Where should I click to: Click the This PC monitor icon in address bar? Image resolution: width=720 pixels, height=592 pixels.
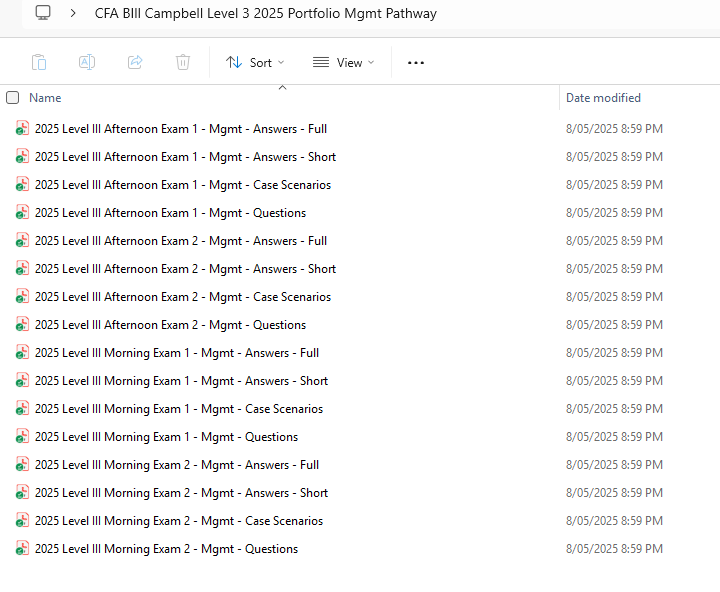43,13
